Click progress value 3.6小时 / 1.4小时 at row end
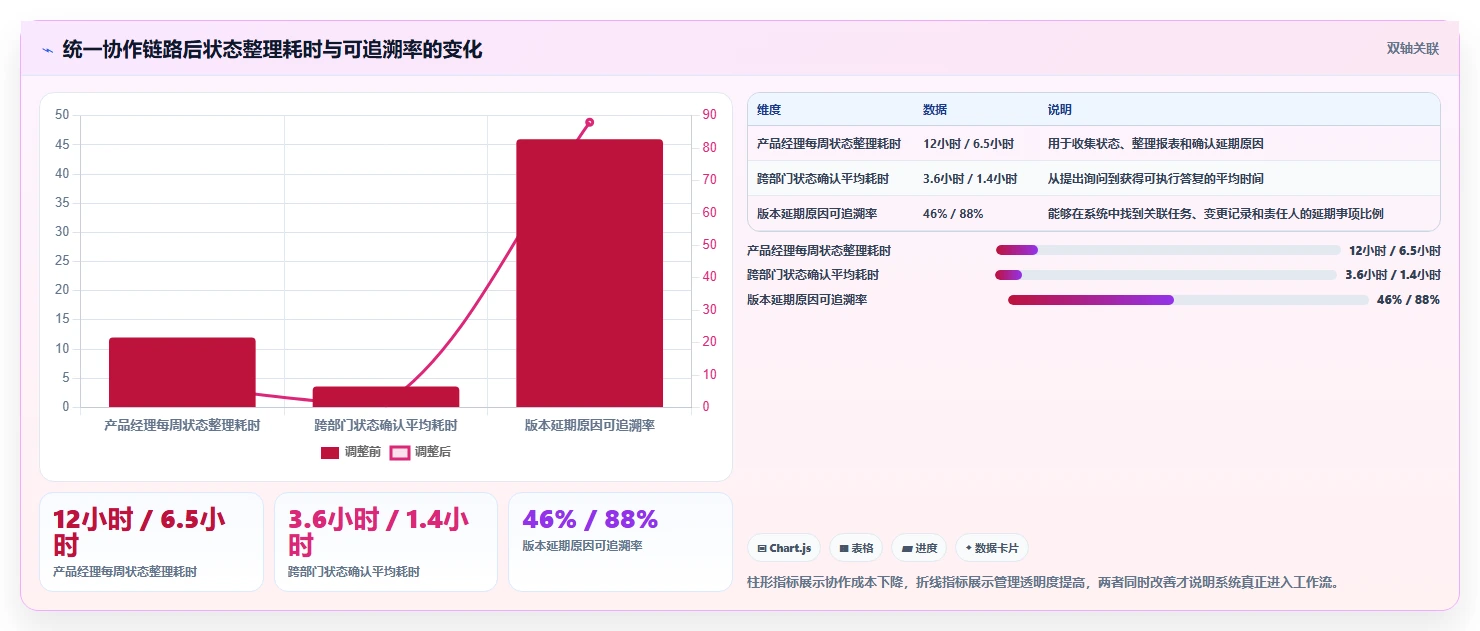1480x631 pixels. tap(1393, 275)
